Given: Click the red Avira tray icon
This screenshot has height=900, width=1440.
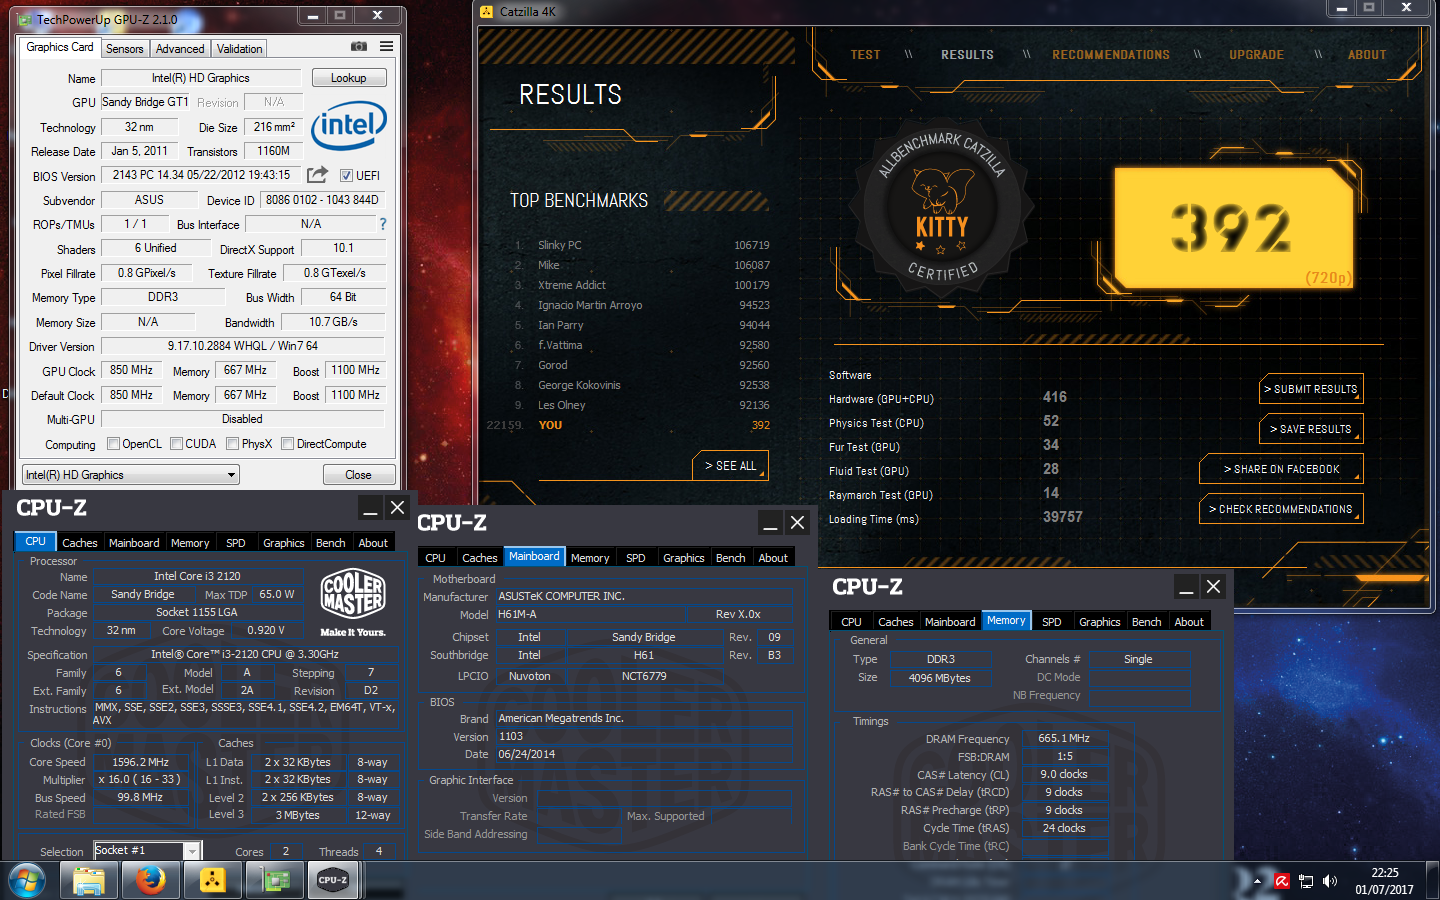Looking at the screenshot, I should pos(1282,881).
